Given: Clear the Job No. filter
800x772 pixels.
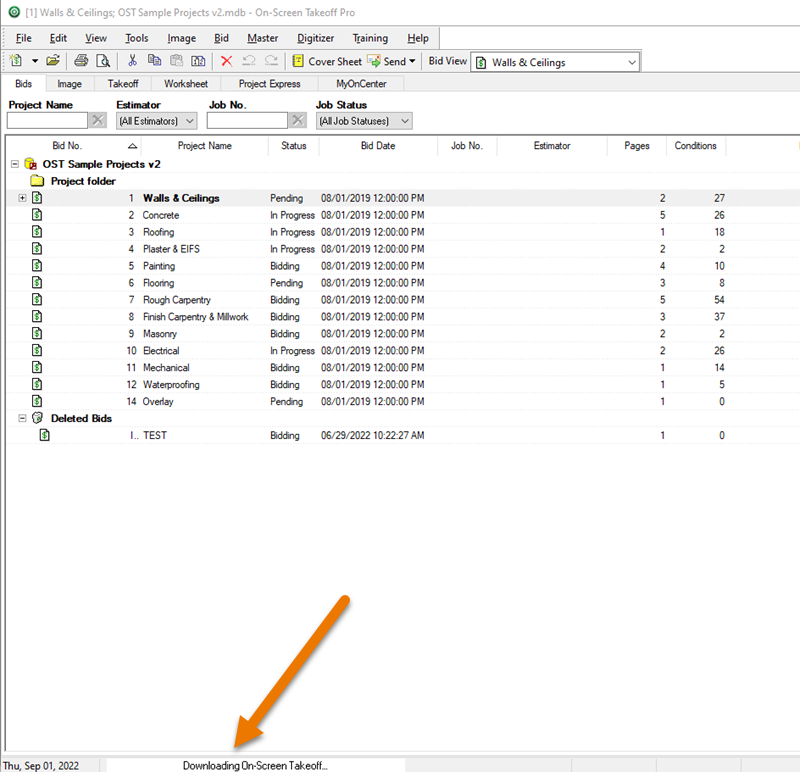Looking at the screenshot, I should [x=297, y=120].
